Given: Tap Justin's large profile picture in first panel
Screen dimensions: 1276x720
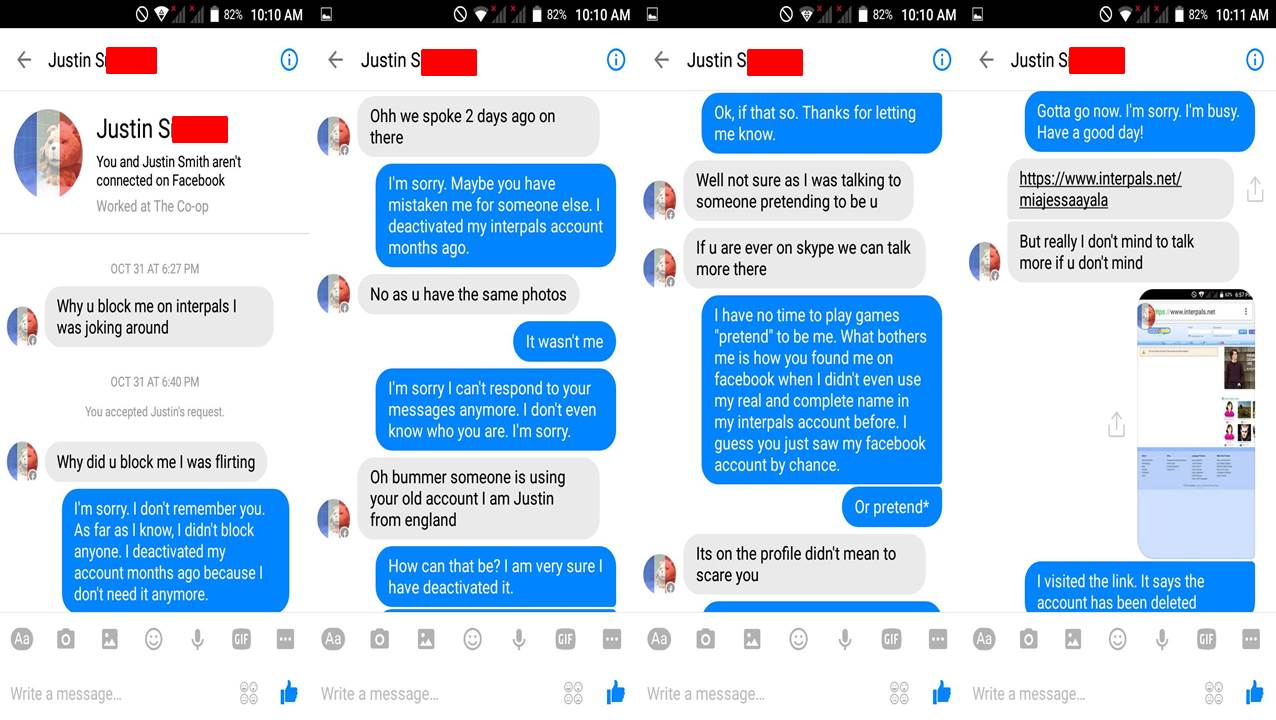Looking at the screenshot, I should [47, 155].
